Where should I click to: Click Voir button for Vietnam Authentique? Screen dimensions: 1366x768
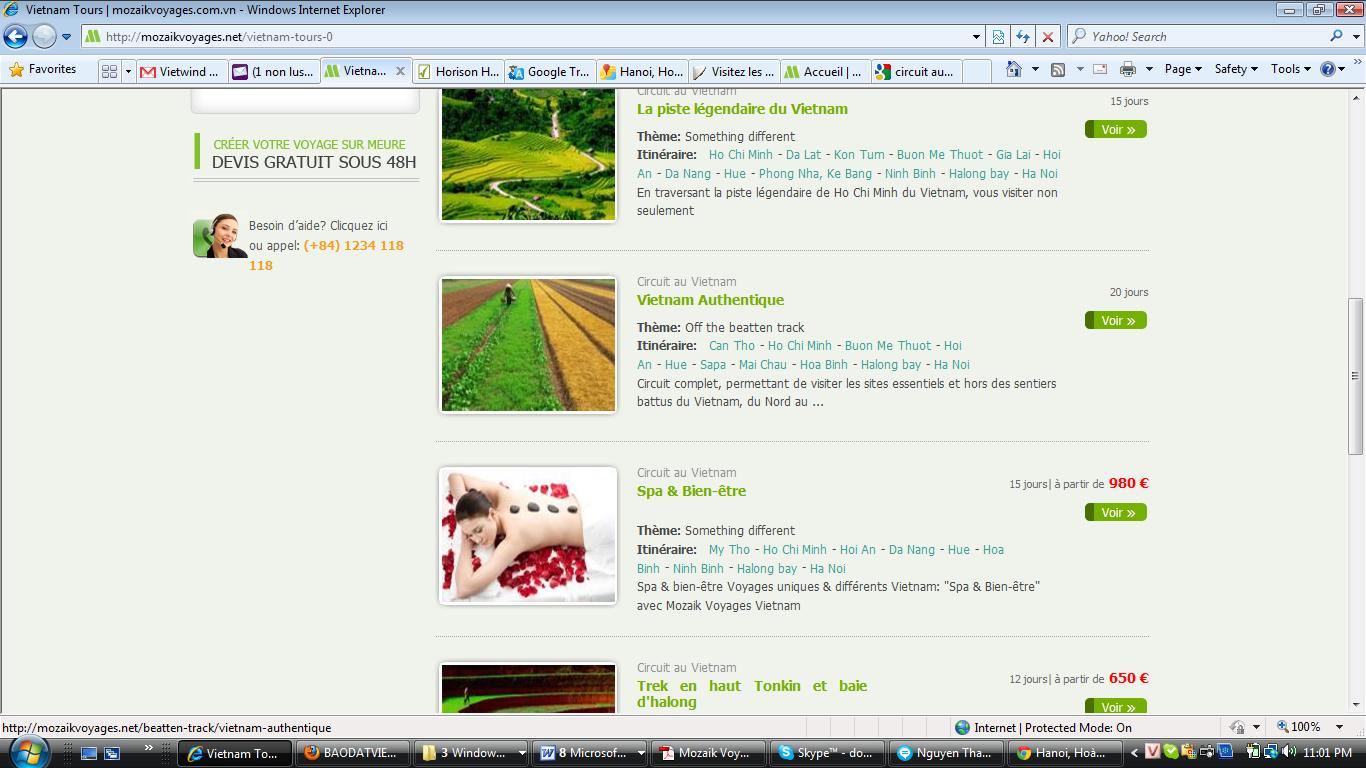[x=1115, y=320]
